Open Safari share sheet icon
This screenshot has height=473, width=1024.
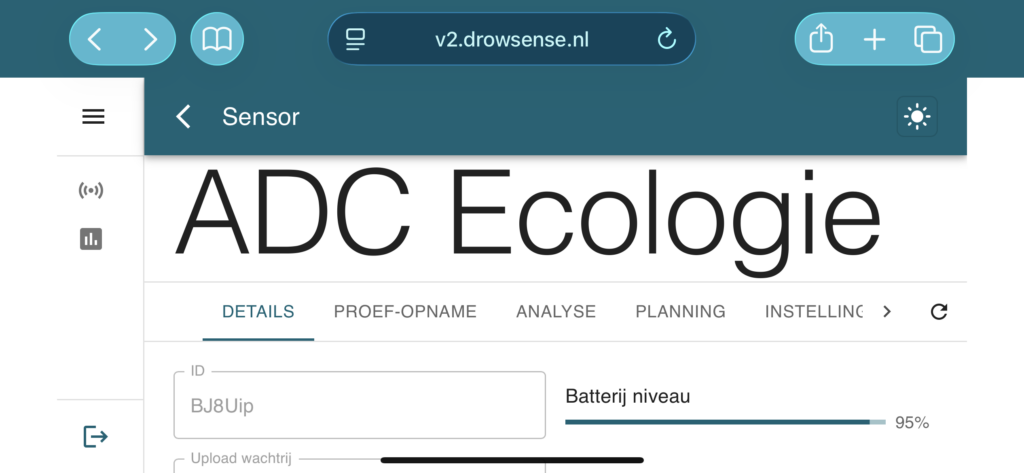[x=821, y=39]
